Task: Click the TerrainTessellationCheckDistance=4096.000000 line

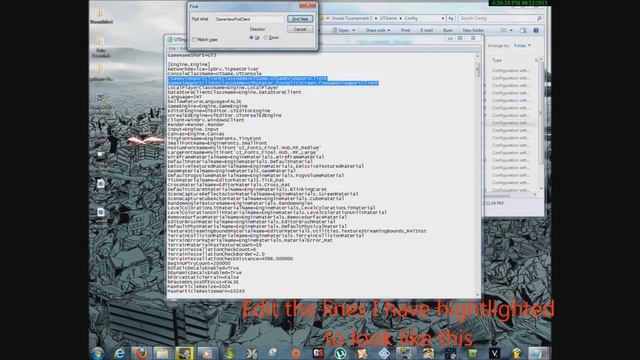Action: pyautogui.click(x=230, y=259)
